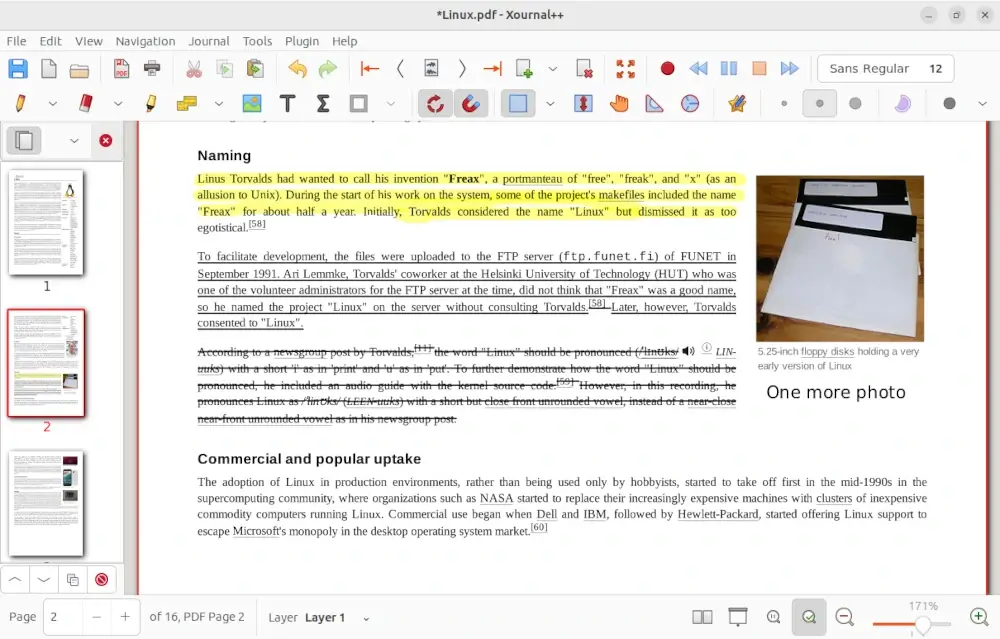1000x639 pixels.
Task: Select thick line thickness dot
Action: point(855,103)
